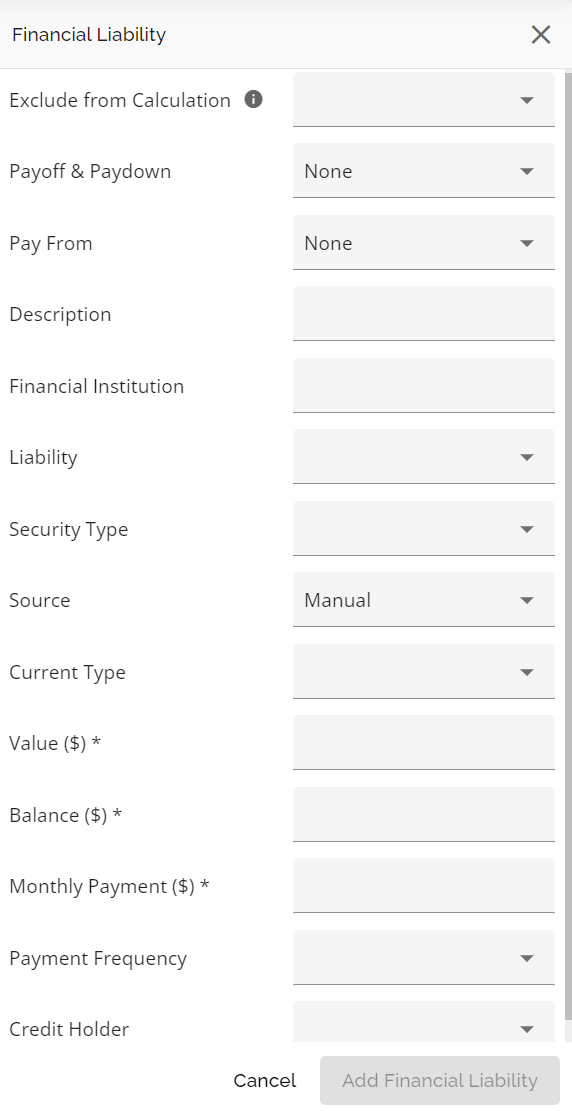
Task: Expand the Payoff & Paydown dropdown
Action: pyautogui.click(x=423, y=171)
